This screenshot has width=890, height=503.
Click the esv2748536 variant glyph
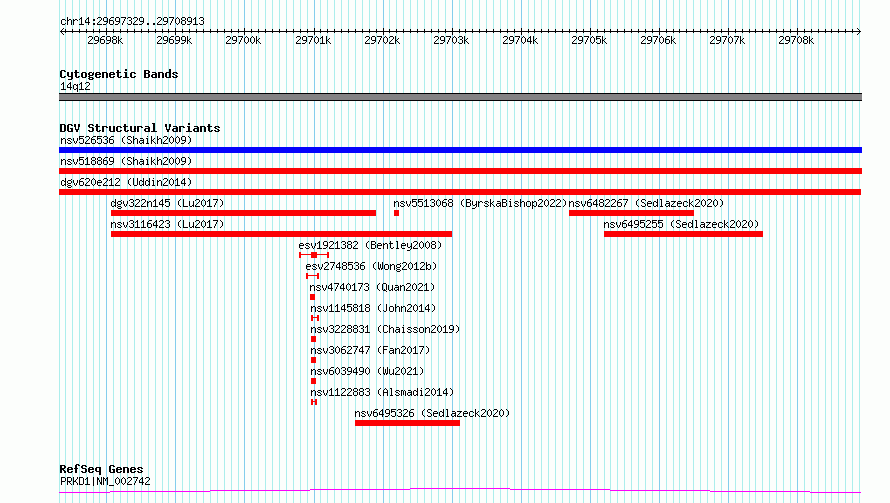(312, 276)
